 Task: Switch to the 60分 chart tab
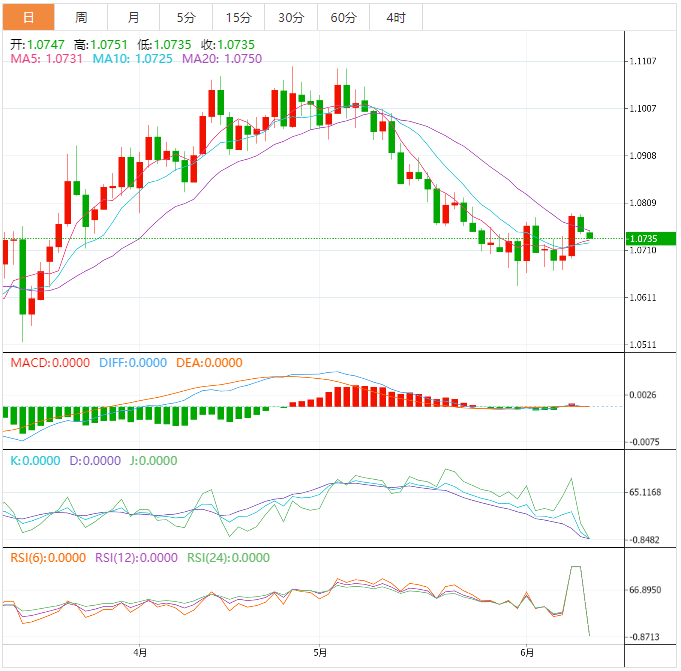click(343, 18)
